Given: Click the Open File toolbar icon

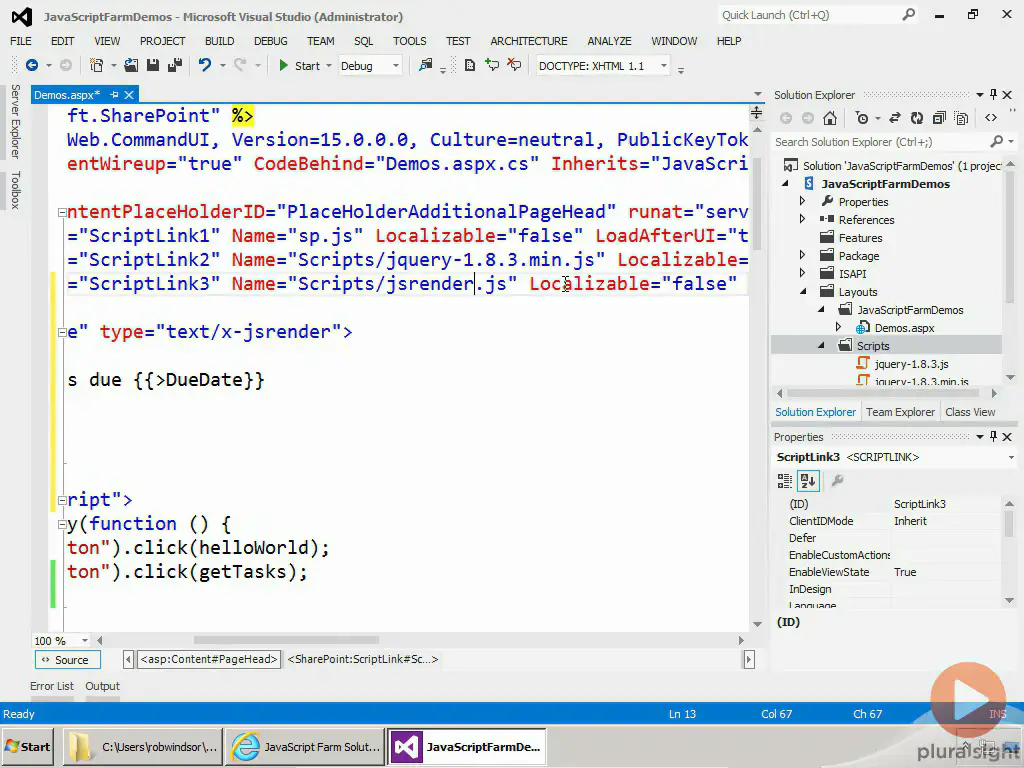Looking at the screenshot, I should click(x=131, y=65).
